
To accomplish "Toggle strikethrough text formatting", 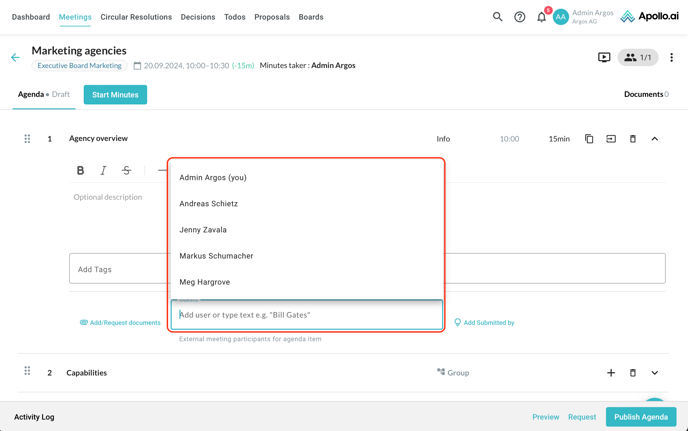I will pyautogui.click(x=126, y=170).
